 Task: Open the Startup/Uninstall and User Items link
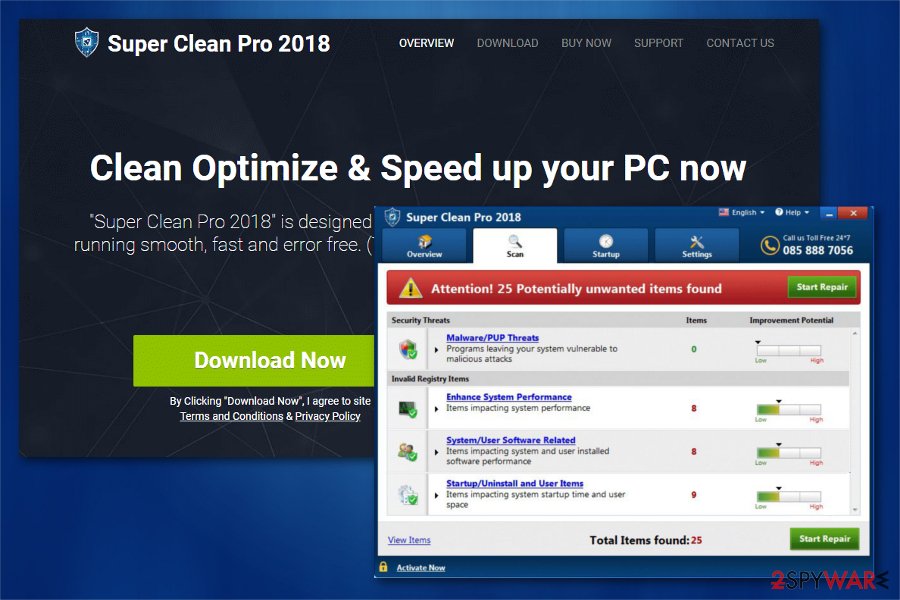pyautogui.click(x=515, y=483)
